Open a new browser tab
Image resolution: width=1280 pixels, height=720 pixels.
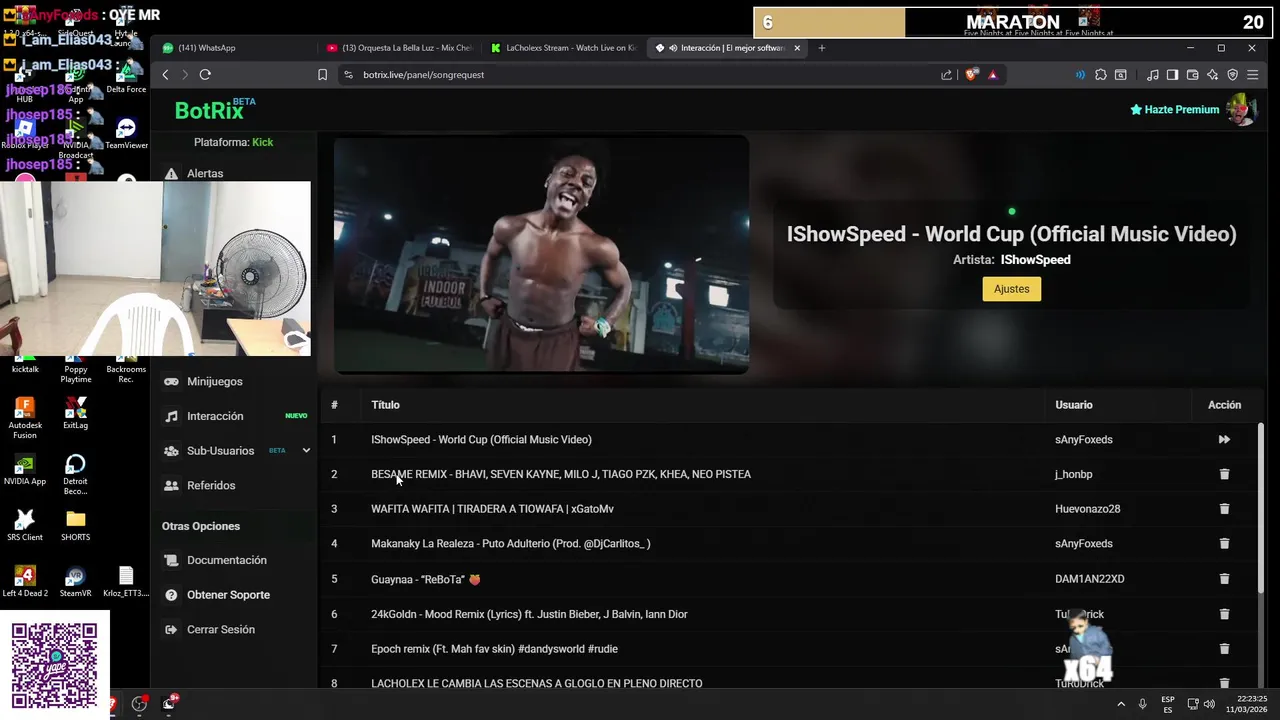point(822,48)
